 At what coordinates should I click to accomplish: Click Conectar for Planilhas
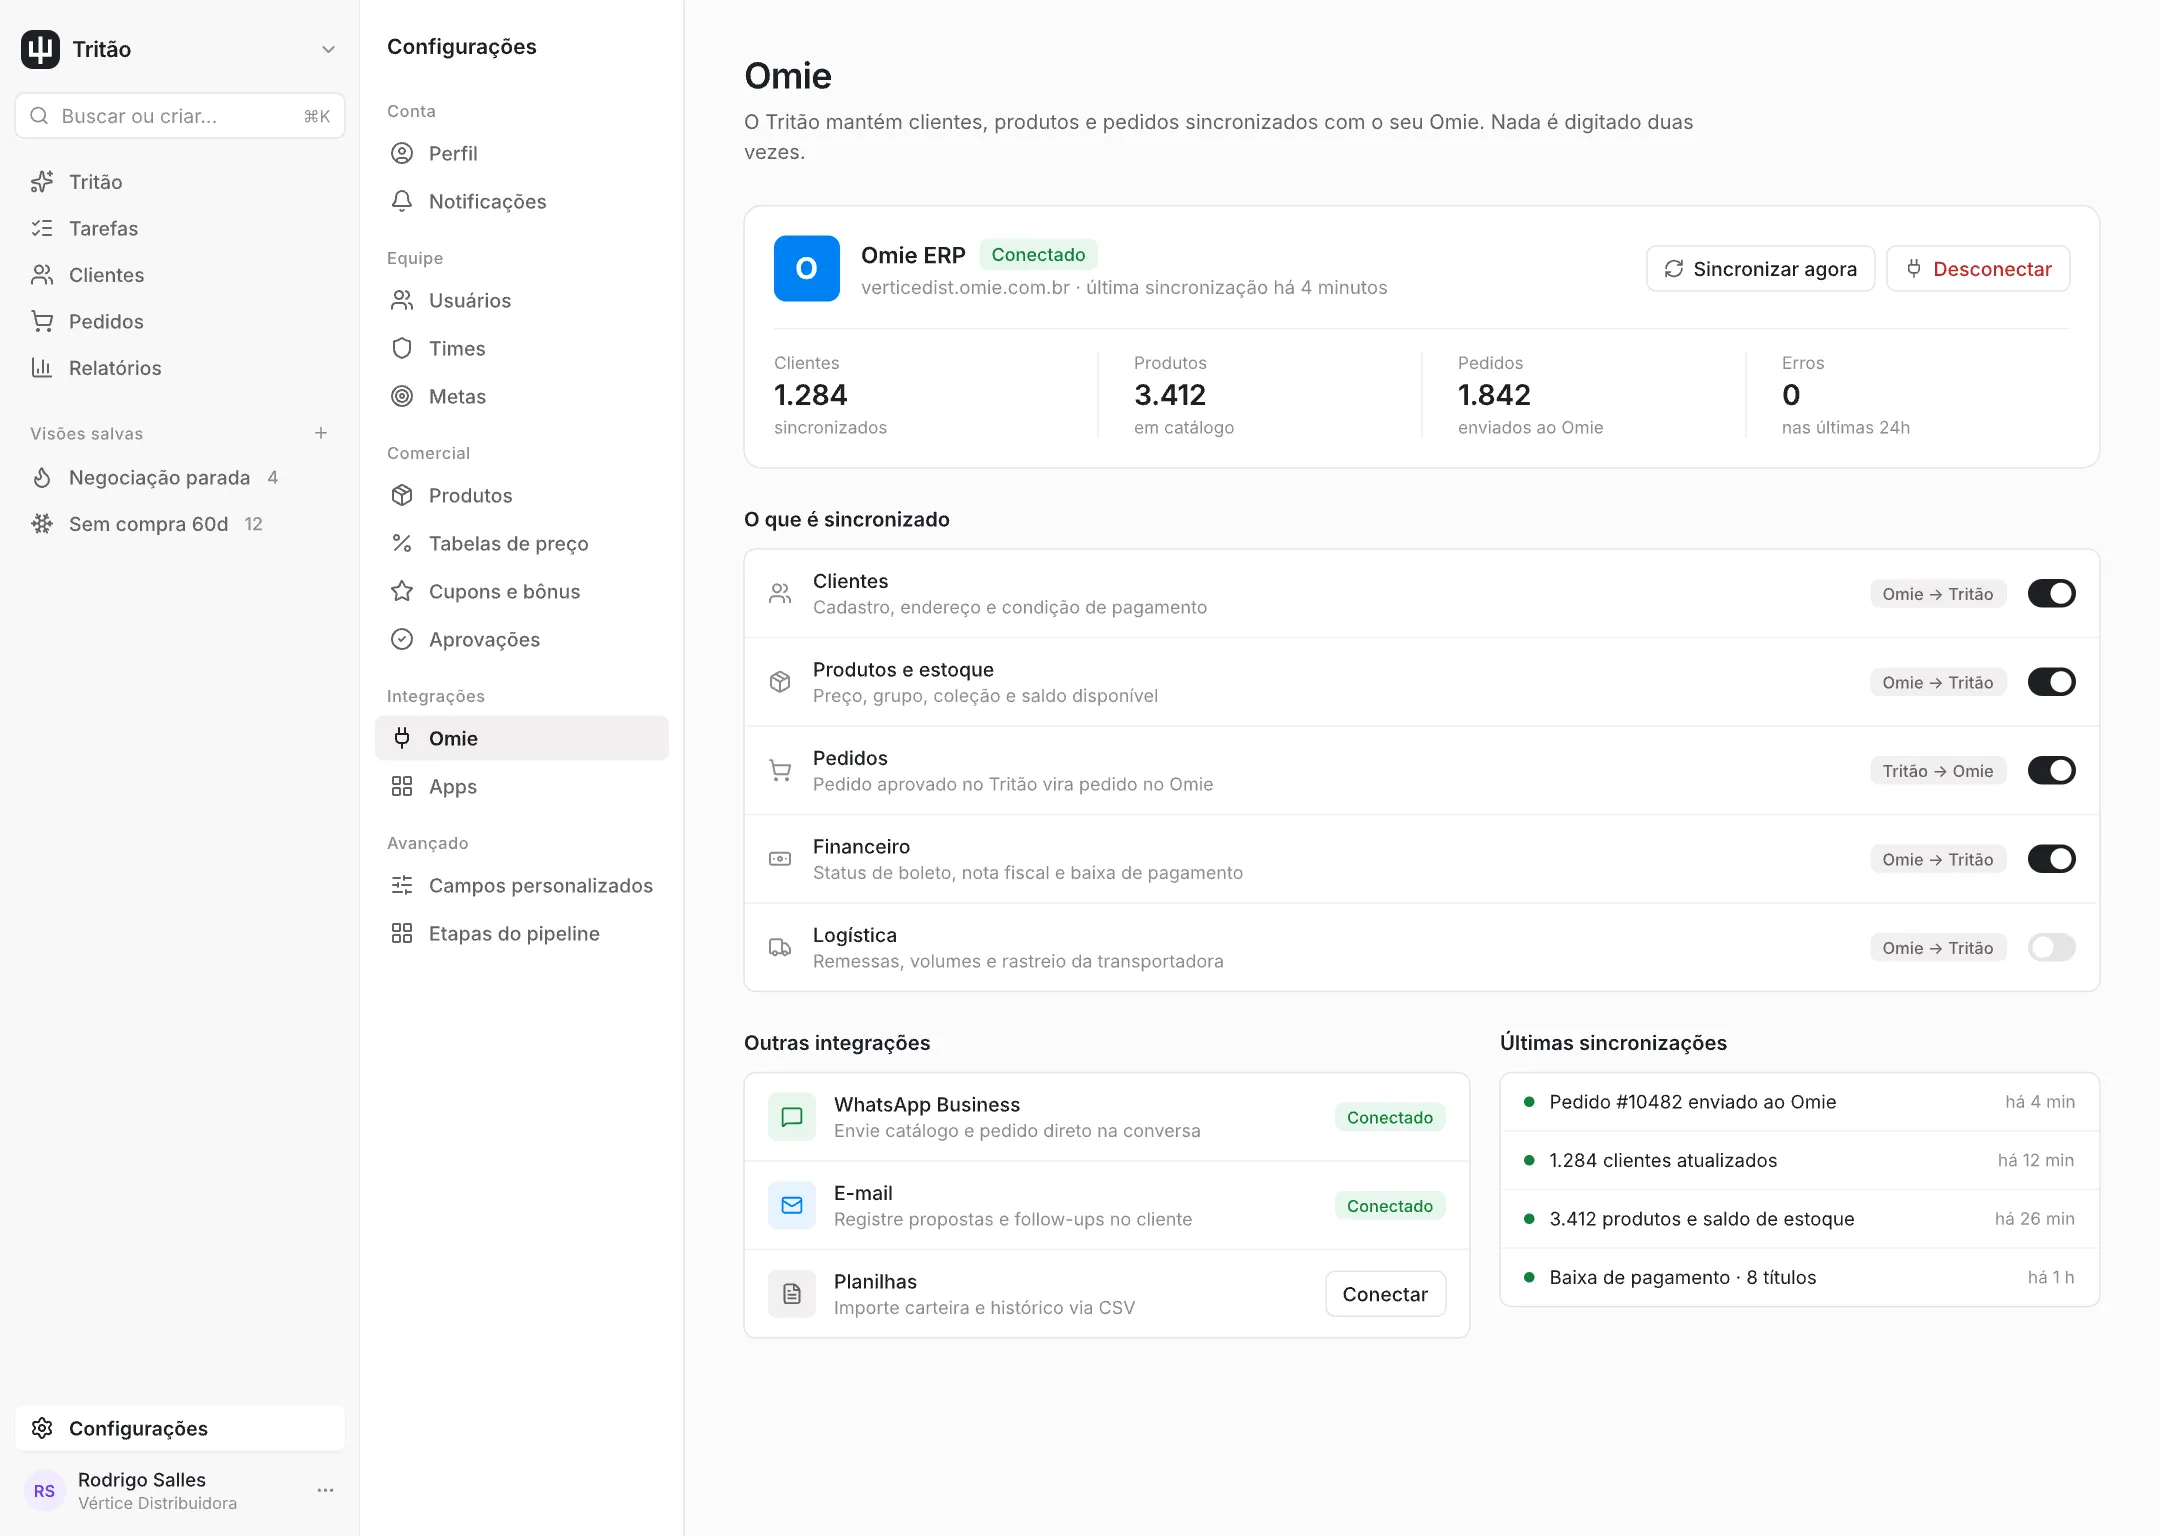tap(1385, 1294)
